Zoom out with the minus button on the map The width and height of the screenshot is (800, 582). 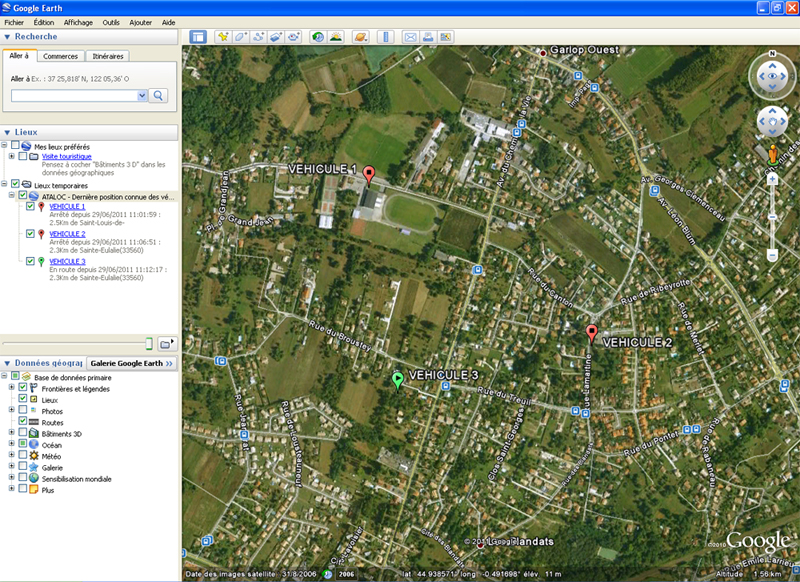tap(772, 255)
